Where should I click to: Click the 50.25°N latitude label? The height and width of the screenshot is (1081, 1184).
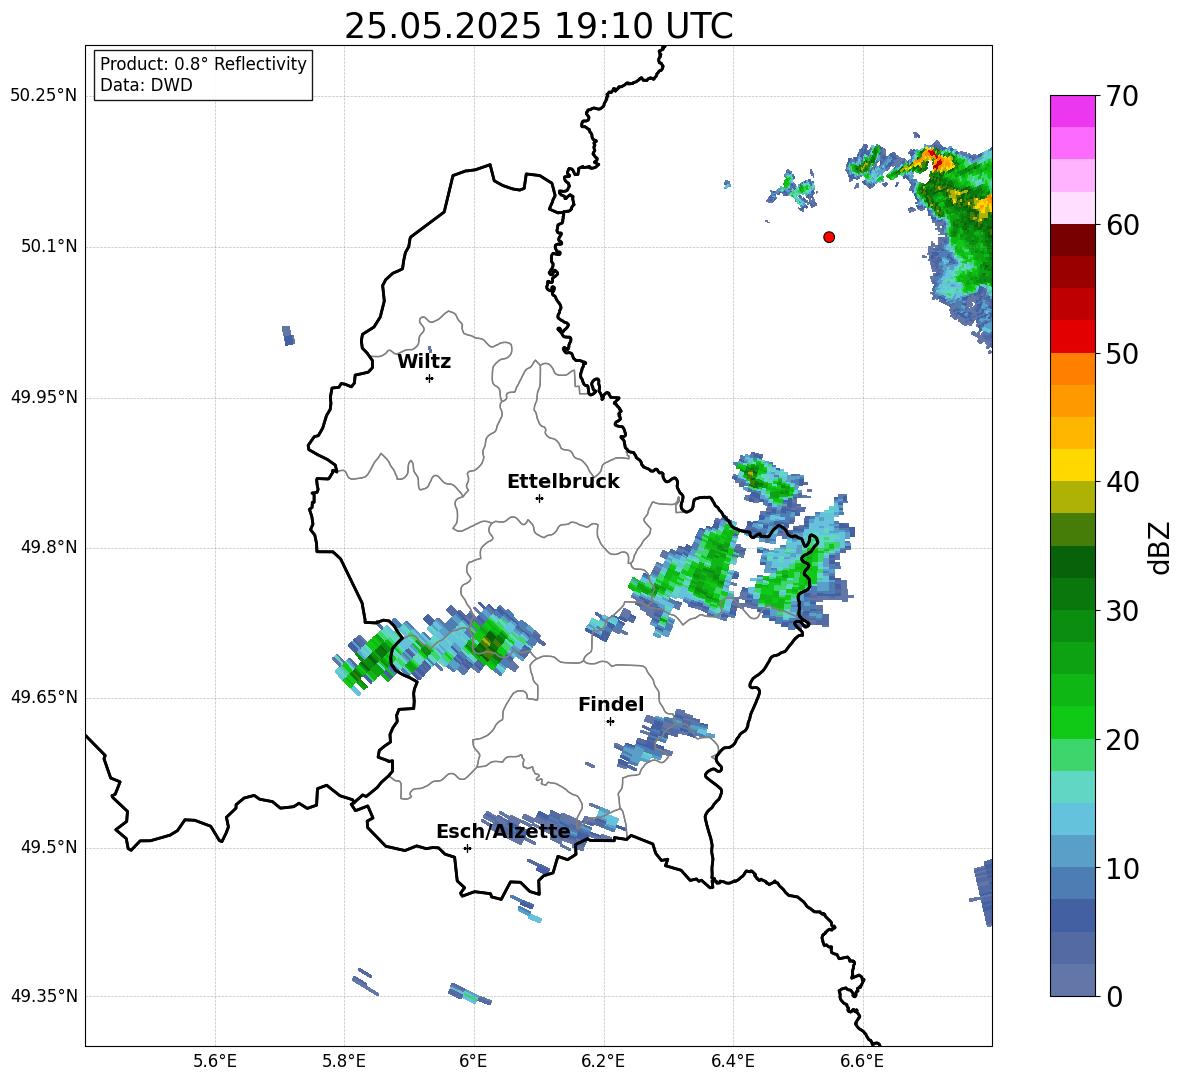pyautogui.click(x=43, y=95)
